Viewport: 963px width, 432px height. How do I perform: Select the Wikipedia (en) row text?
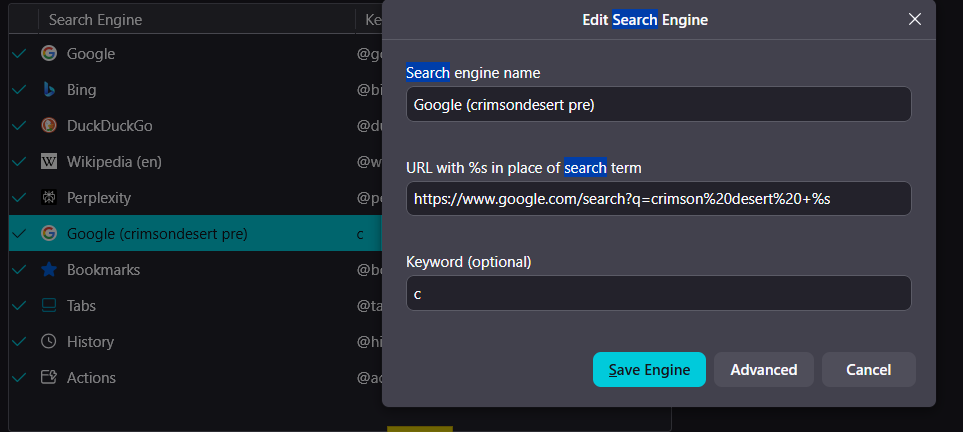[x=114, y=162]
